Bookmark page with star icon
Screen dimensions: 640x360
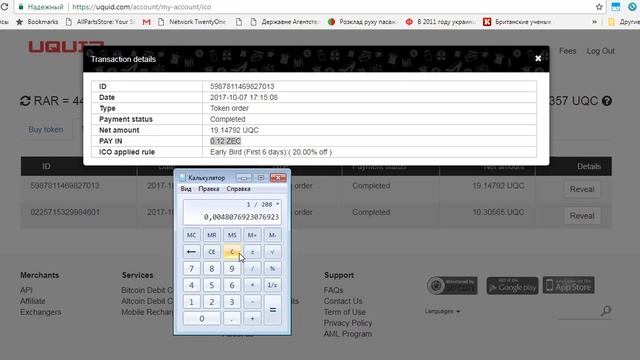click(x=599, y=7)
